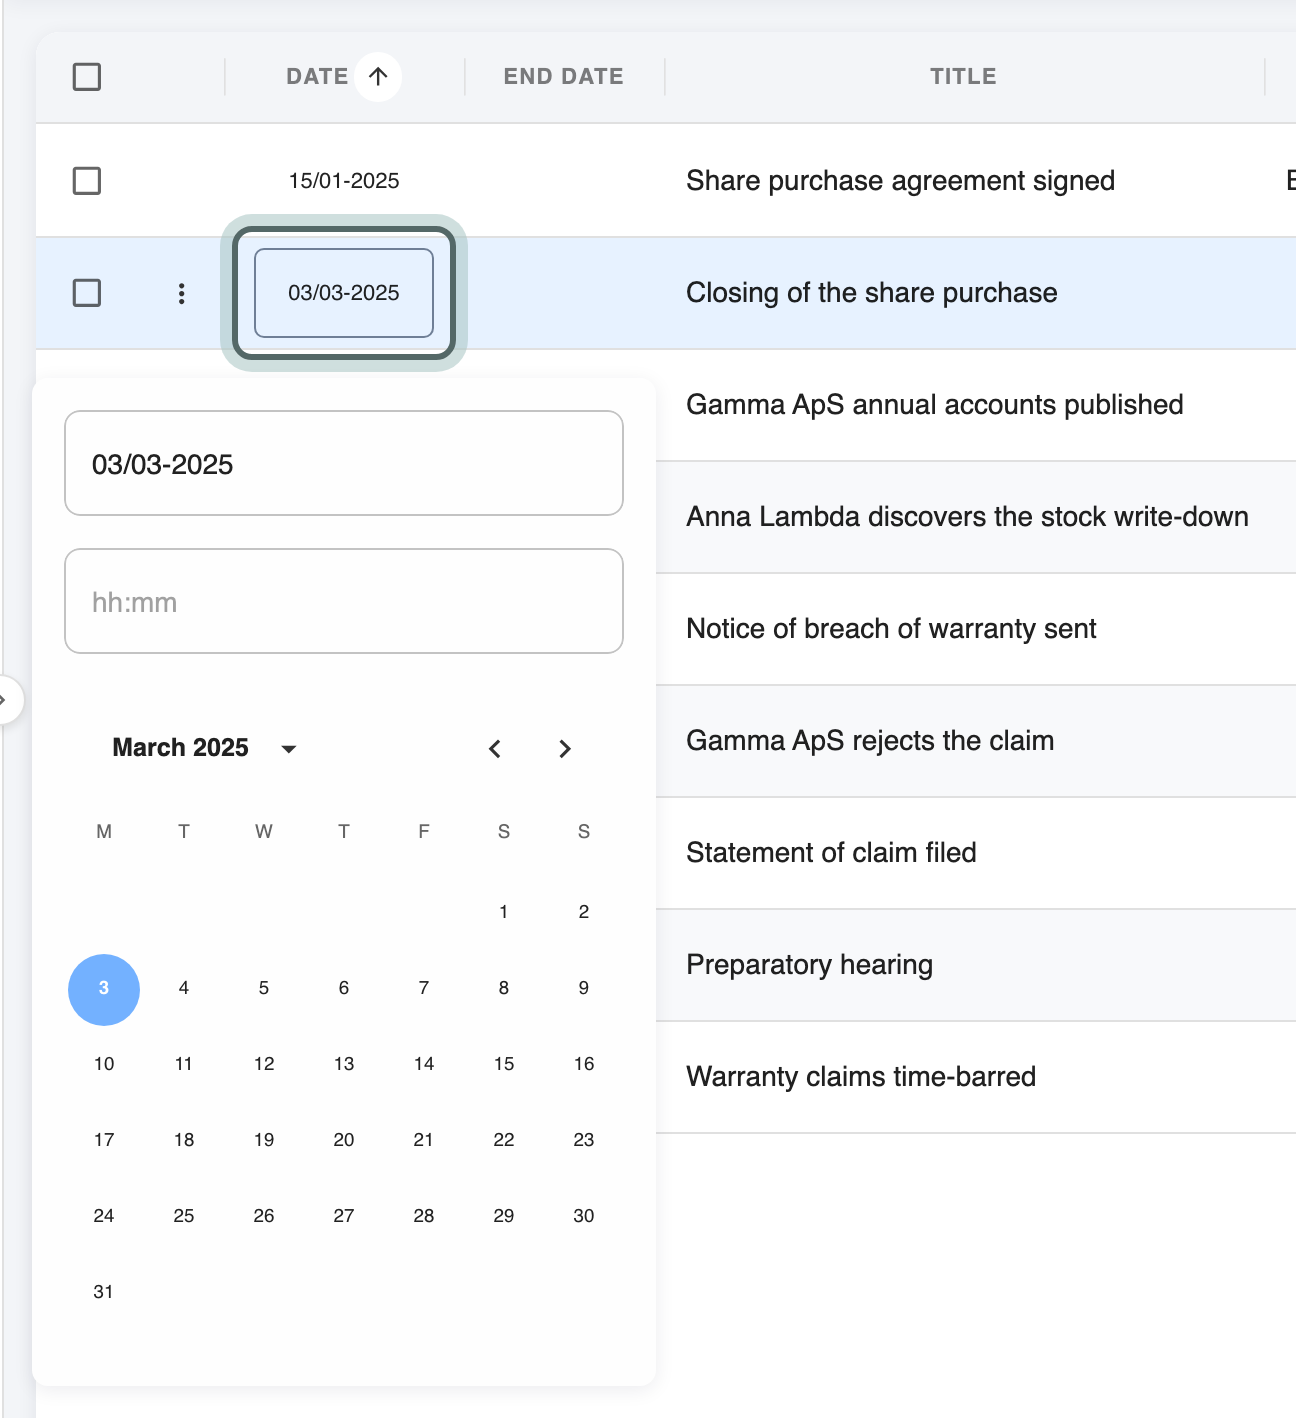The image size is (1296, 1418).
Task: Pick March 23 in the calendar
Action: point(584,1140)
